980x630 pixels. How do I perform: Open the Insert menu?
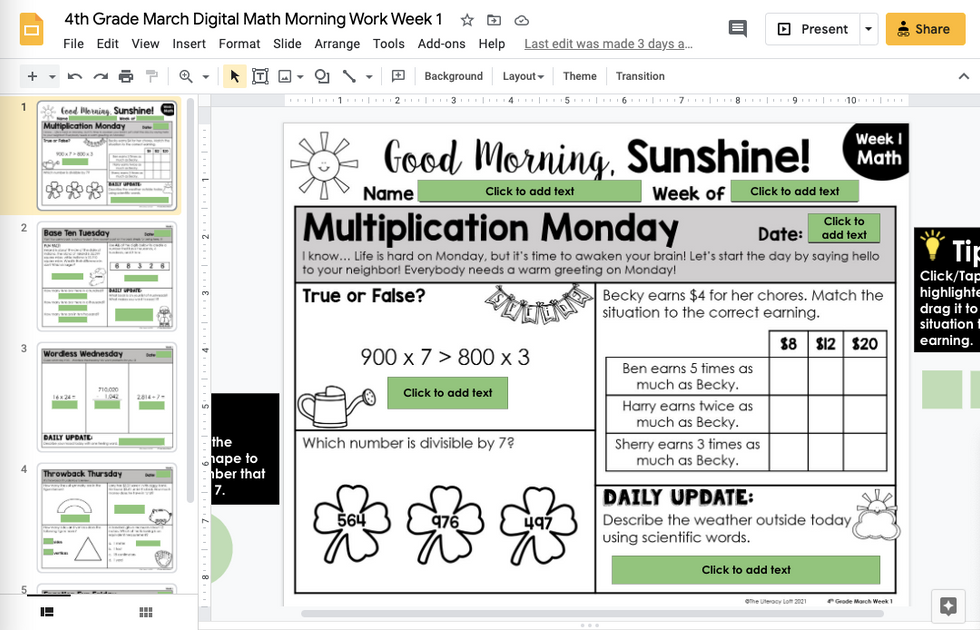pyautogui.click(x=189, y=44)
